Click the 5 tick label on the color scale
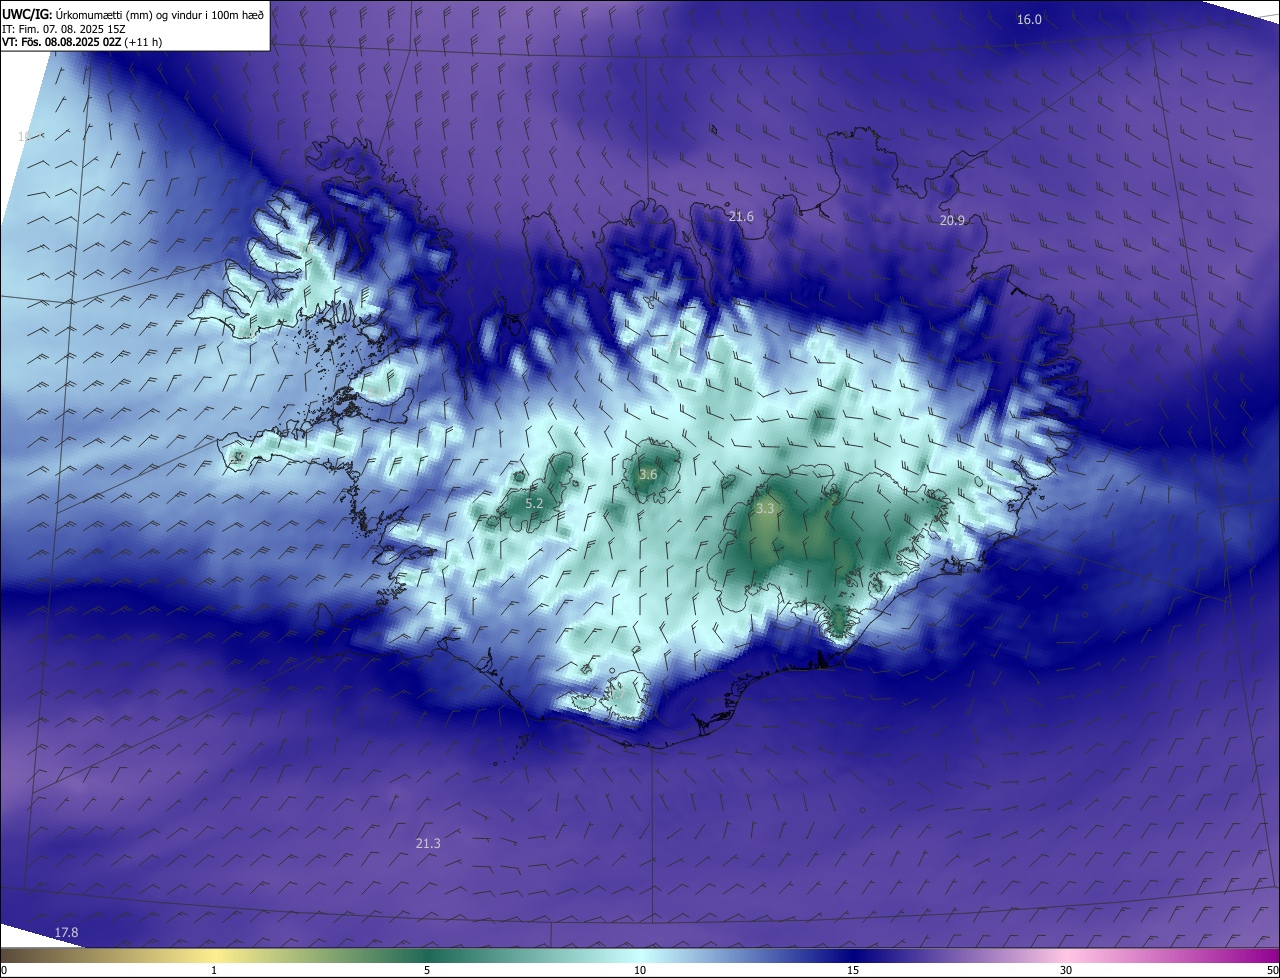1280x978 pixels. [x=427, y=970]
